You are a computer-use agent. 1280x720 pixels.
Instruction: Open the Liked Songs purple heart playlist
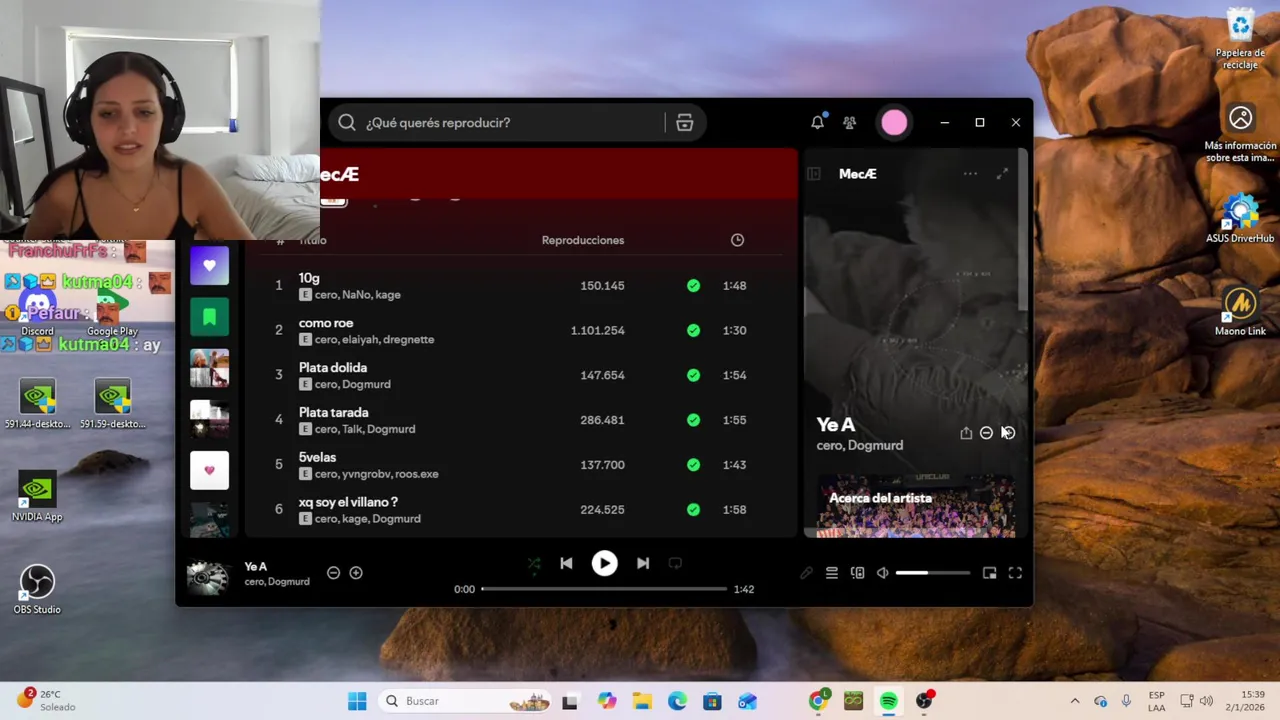coord(209,265)
